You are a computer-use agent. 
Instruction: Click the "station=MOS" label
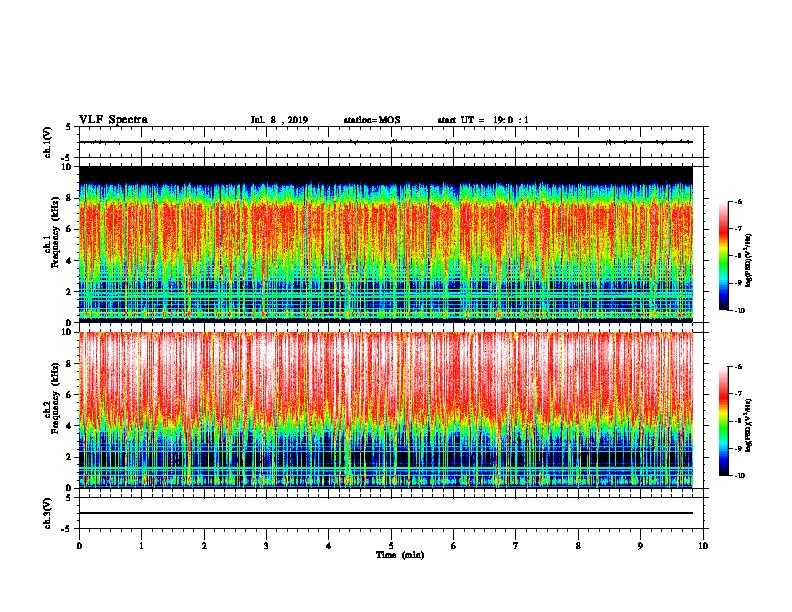[372, 120]
